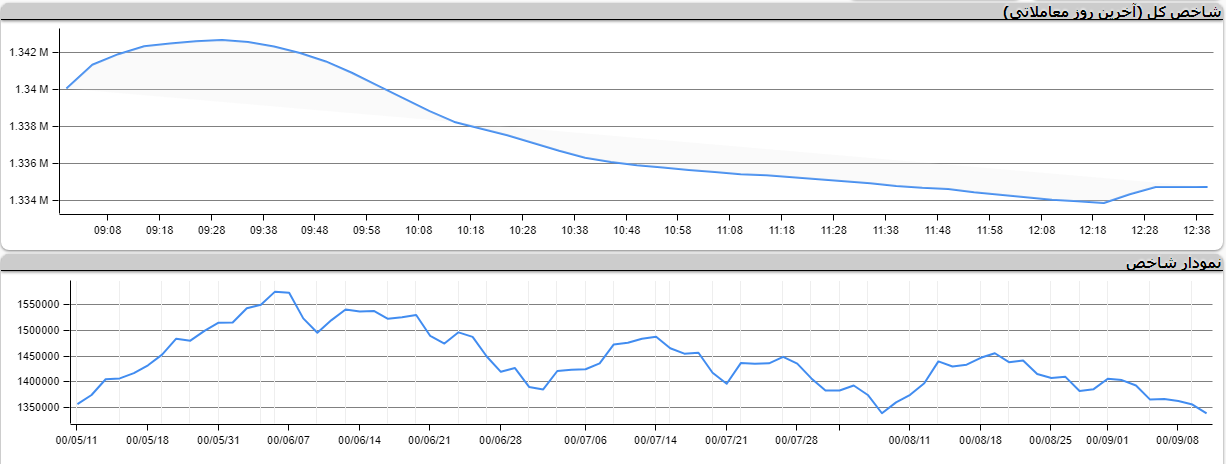Select the 00/06/07 date axis label
The width and height of the screenshot is (1226, 464).
[289, 438]
